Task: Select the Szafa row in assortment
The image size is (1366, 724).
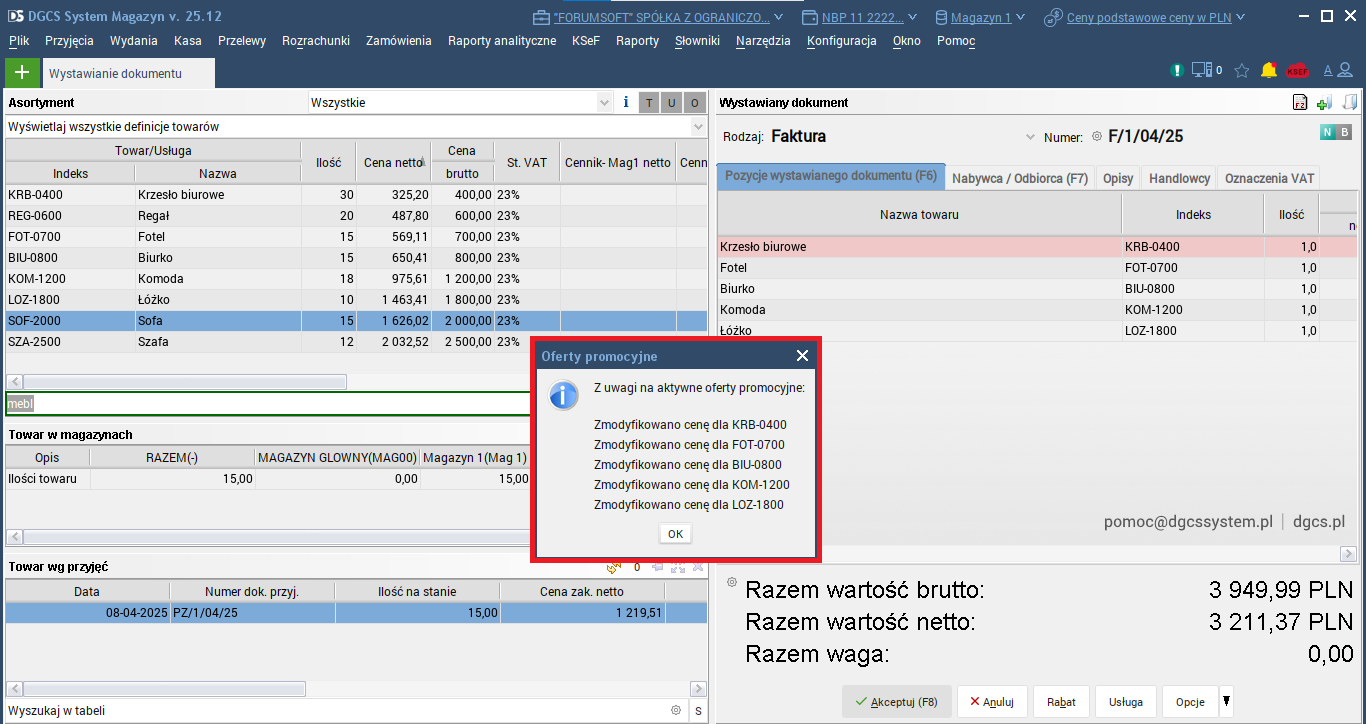Action: pos(356,342)
